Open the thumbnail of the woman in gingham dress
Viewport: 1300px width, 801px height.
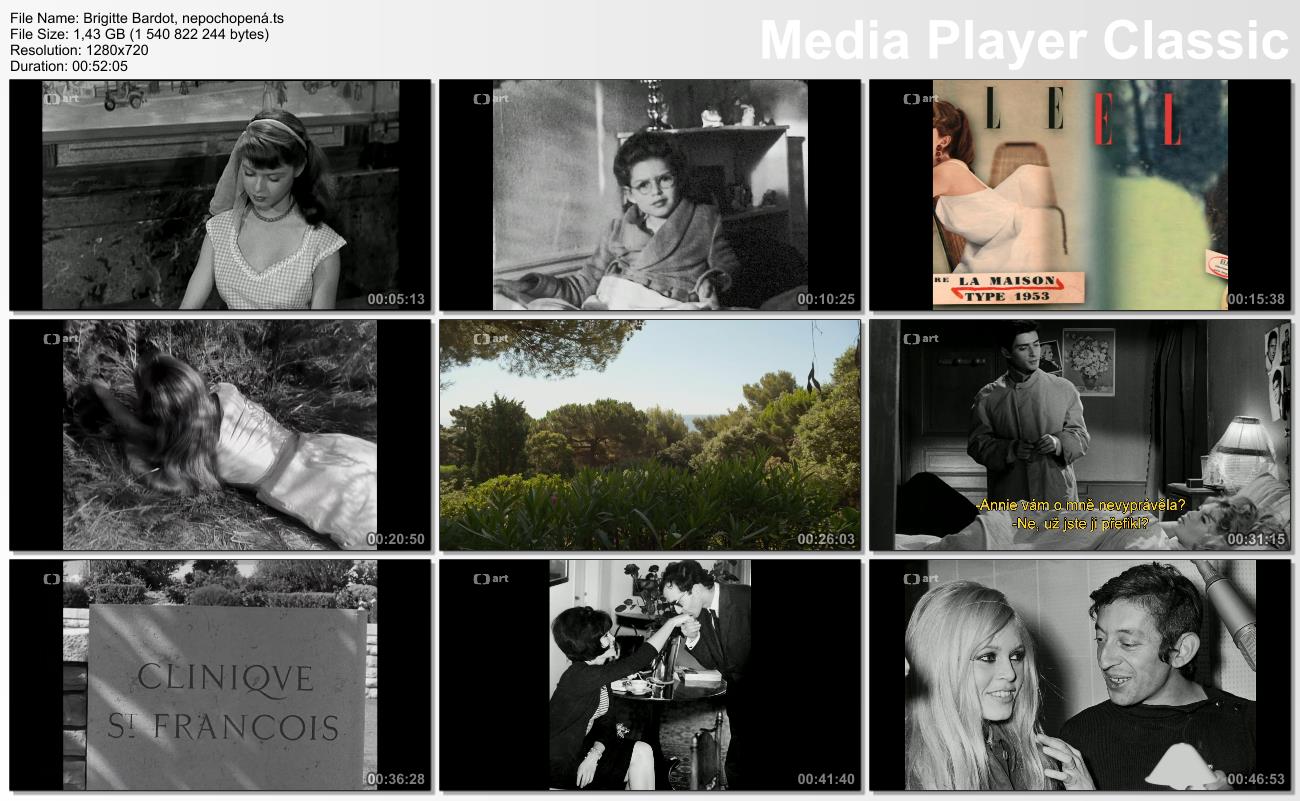220,195
